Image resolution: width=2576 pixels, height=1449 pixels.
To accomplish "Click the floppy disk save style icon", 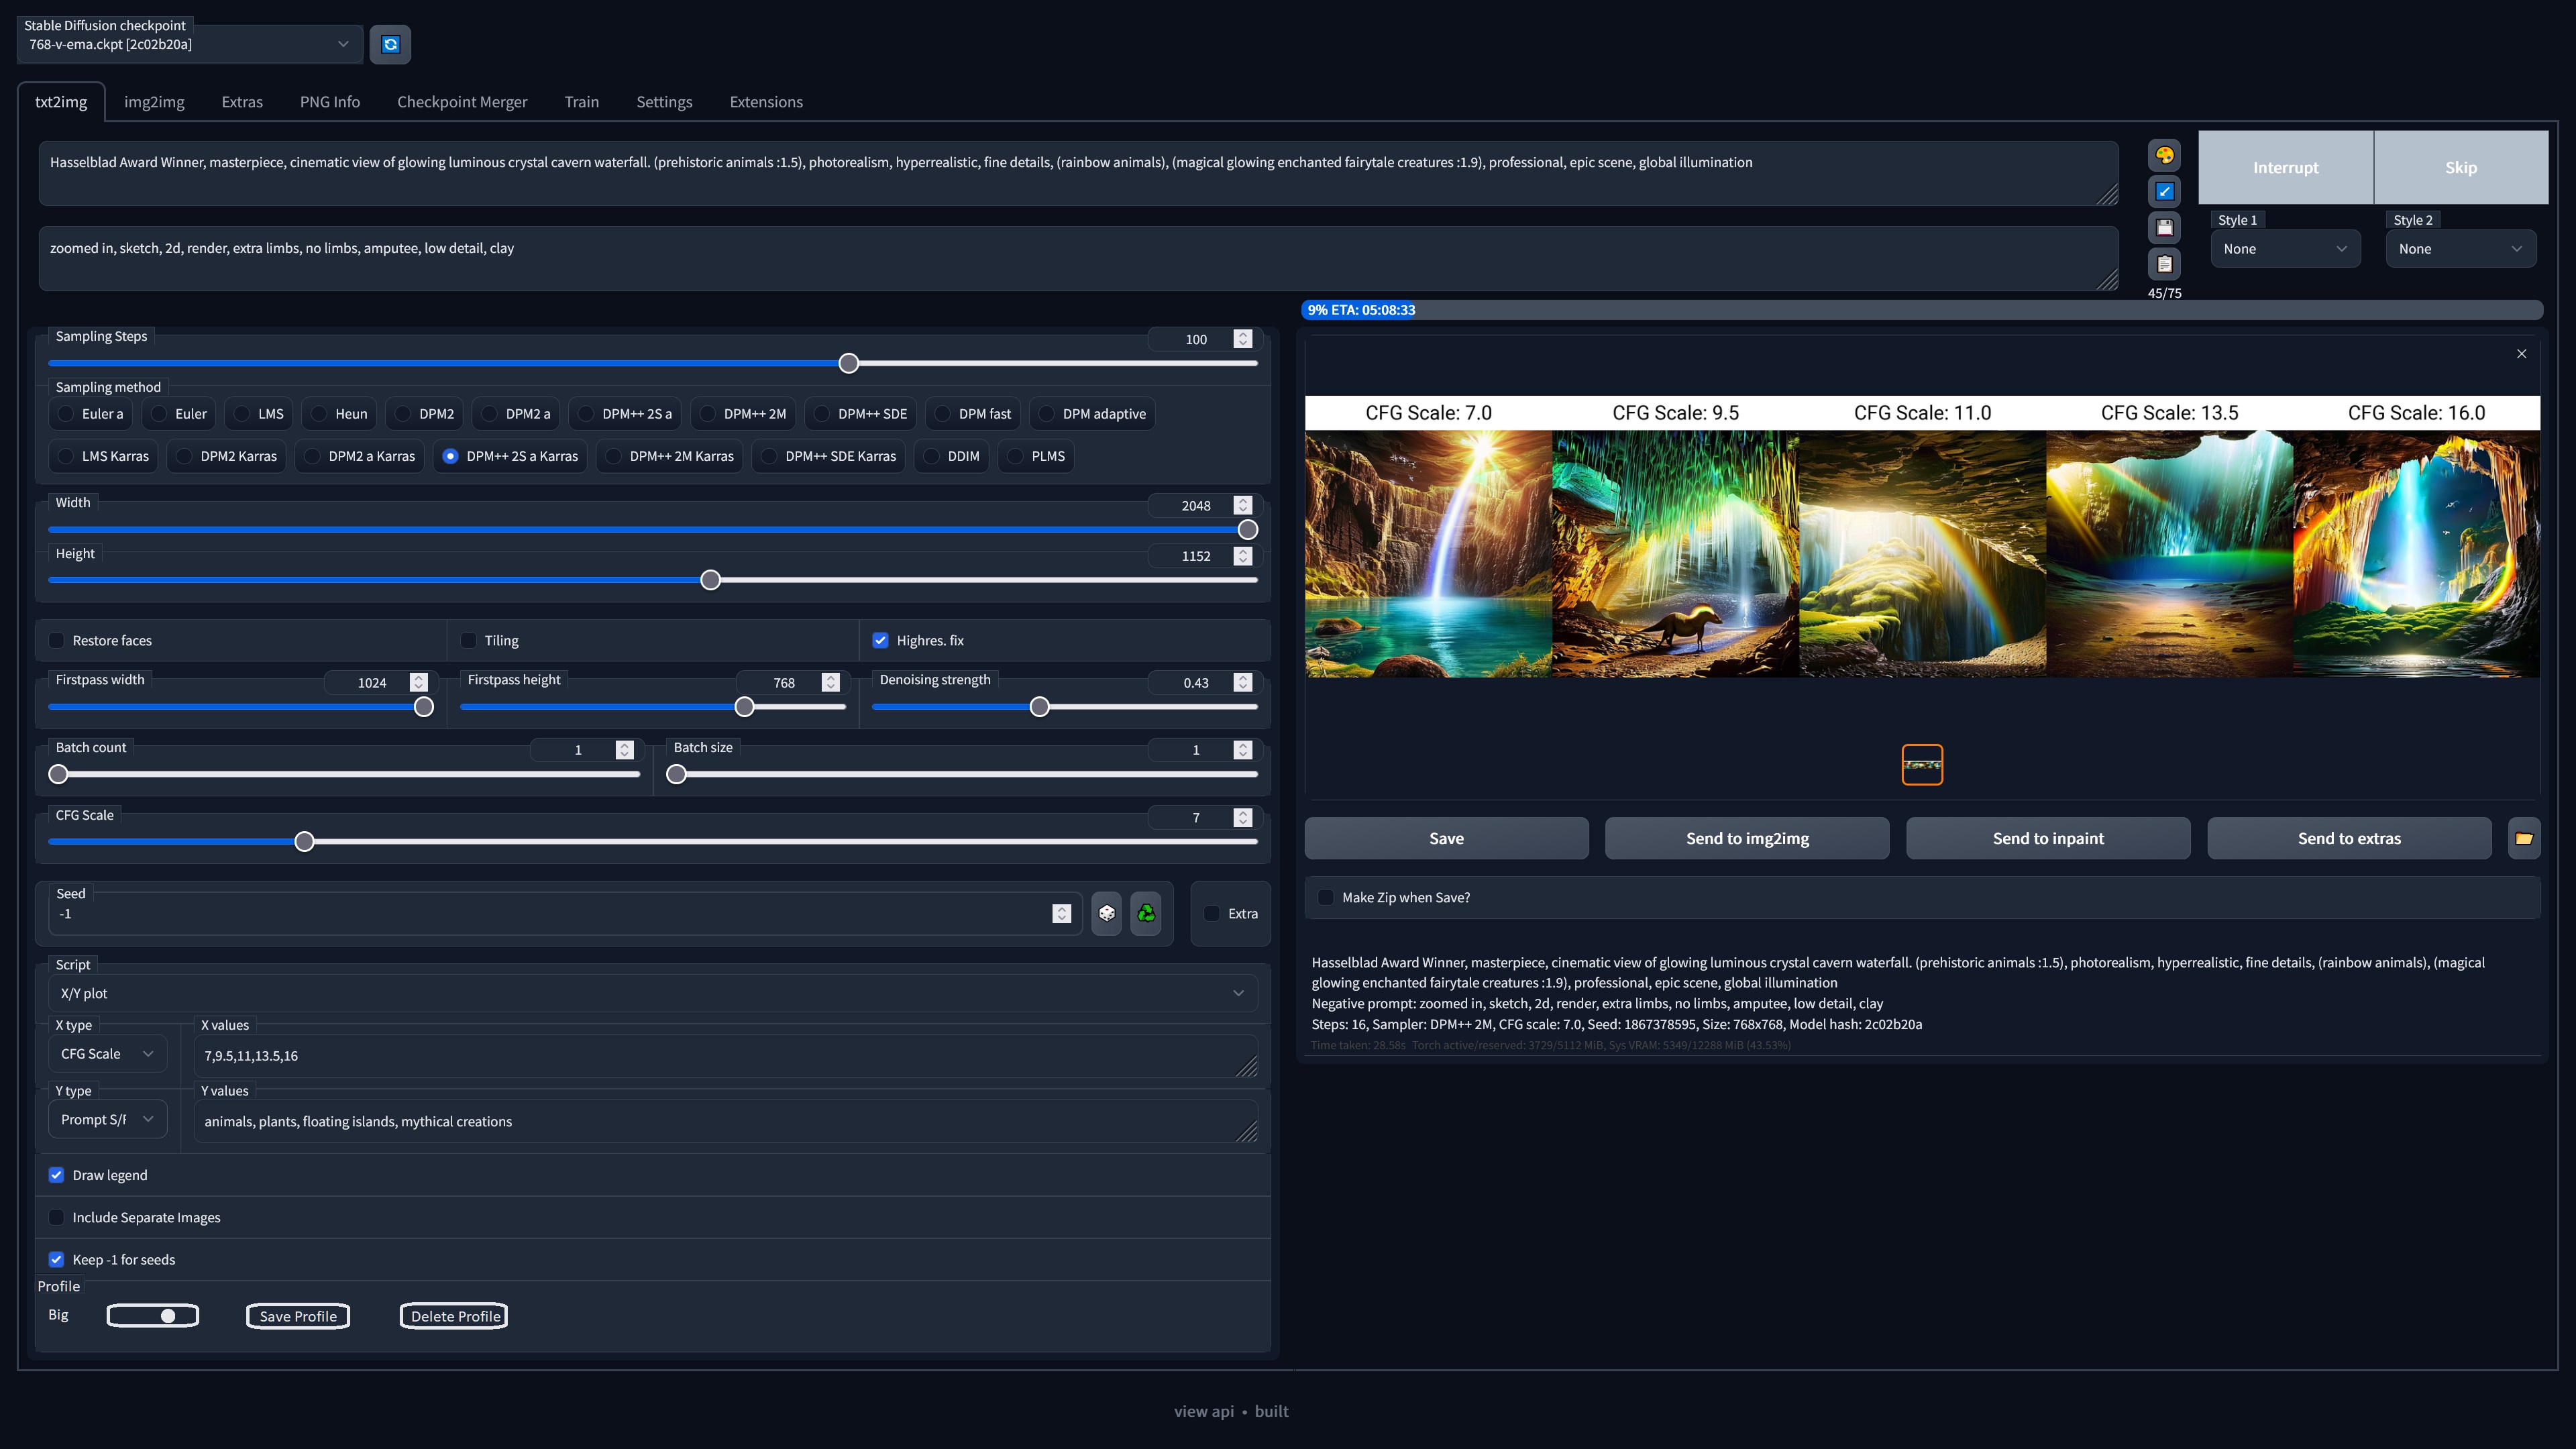I will click(x=2164, y=227).
